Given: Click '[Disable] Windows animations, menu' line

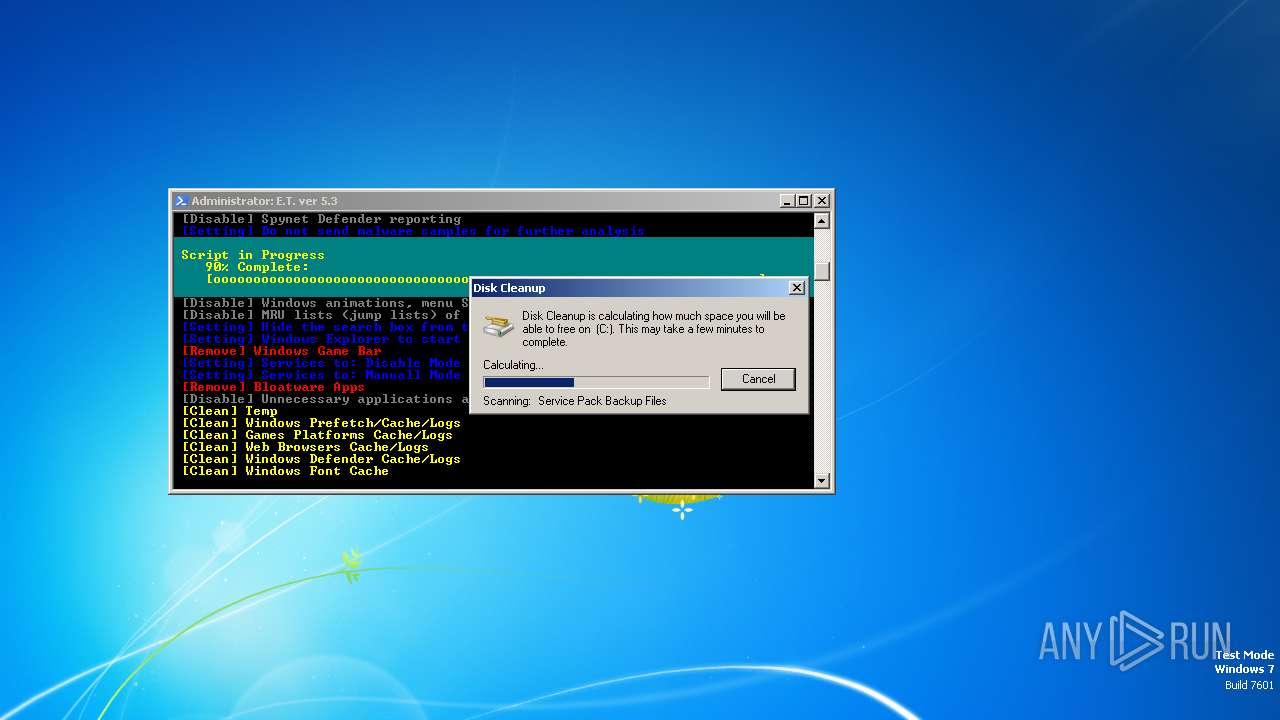Looking at the screenshot, I should (325, 303).
